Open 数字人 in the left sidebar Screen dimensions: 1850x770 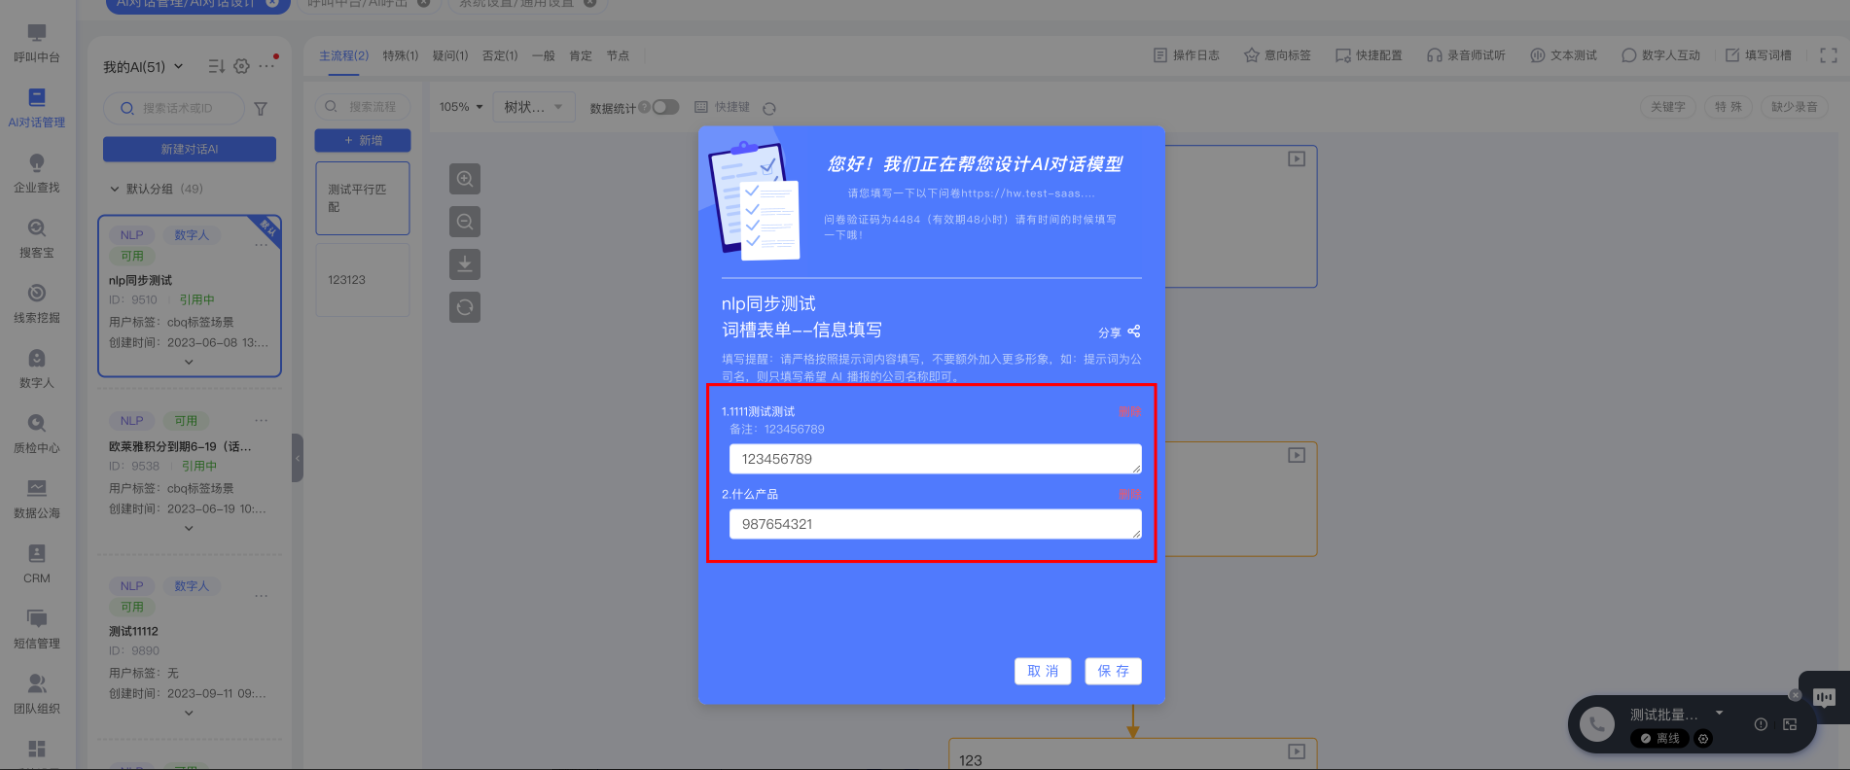point(37,368)
